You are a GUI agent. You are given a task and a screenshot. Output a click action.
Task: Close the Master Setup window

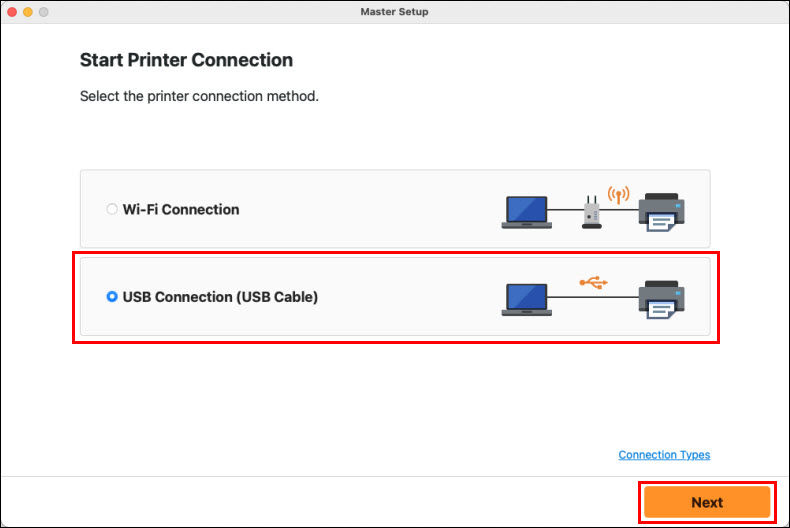[12, 12]
